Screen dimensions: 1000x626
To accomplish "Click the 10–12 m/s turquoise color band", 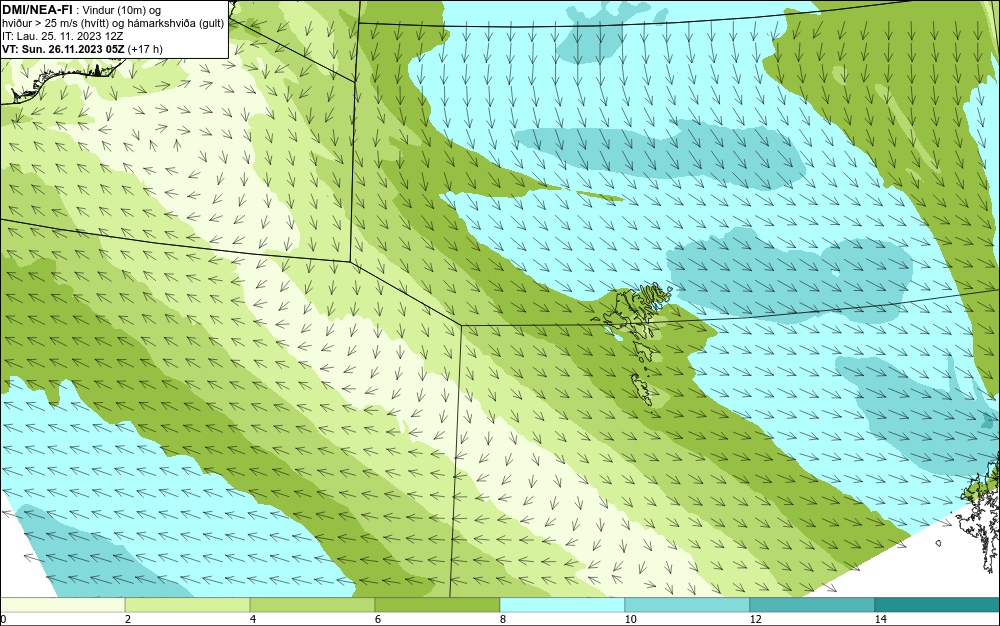I will coord(688,604).
